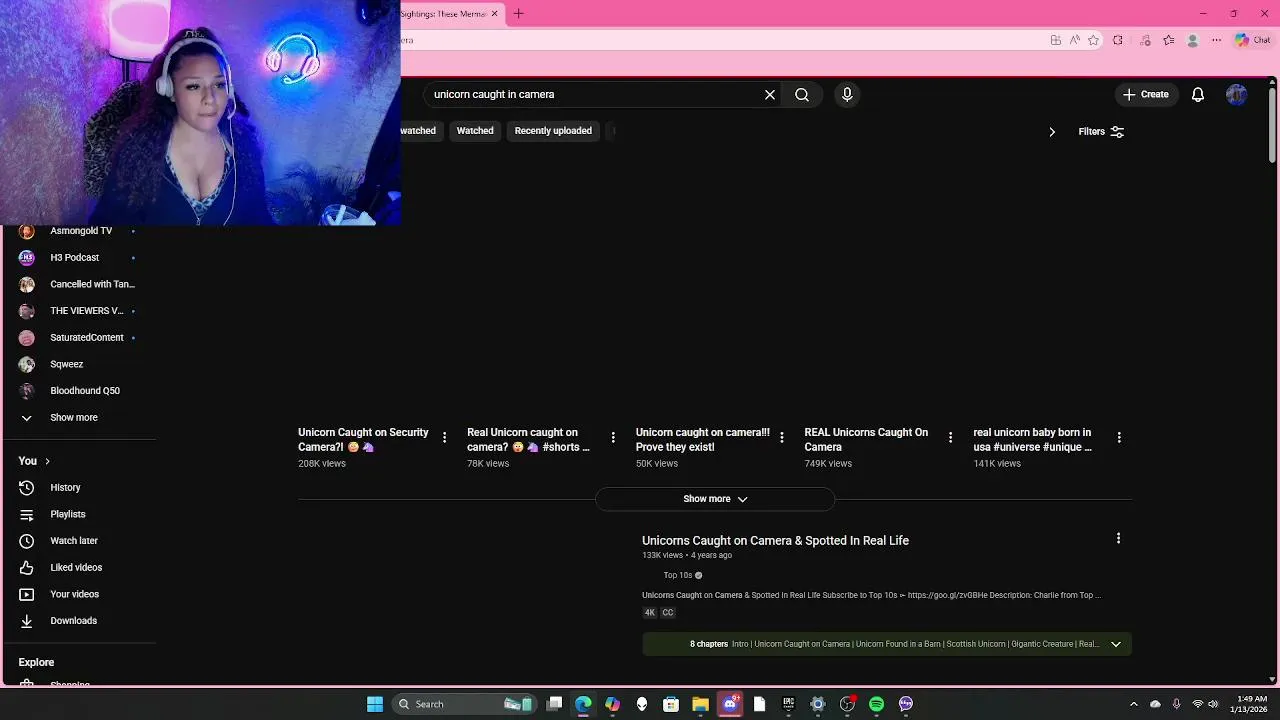This screenshot has width=1280, height=720.
Task: Click in the YouTube search input field
Action: (x=594, y=94)
